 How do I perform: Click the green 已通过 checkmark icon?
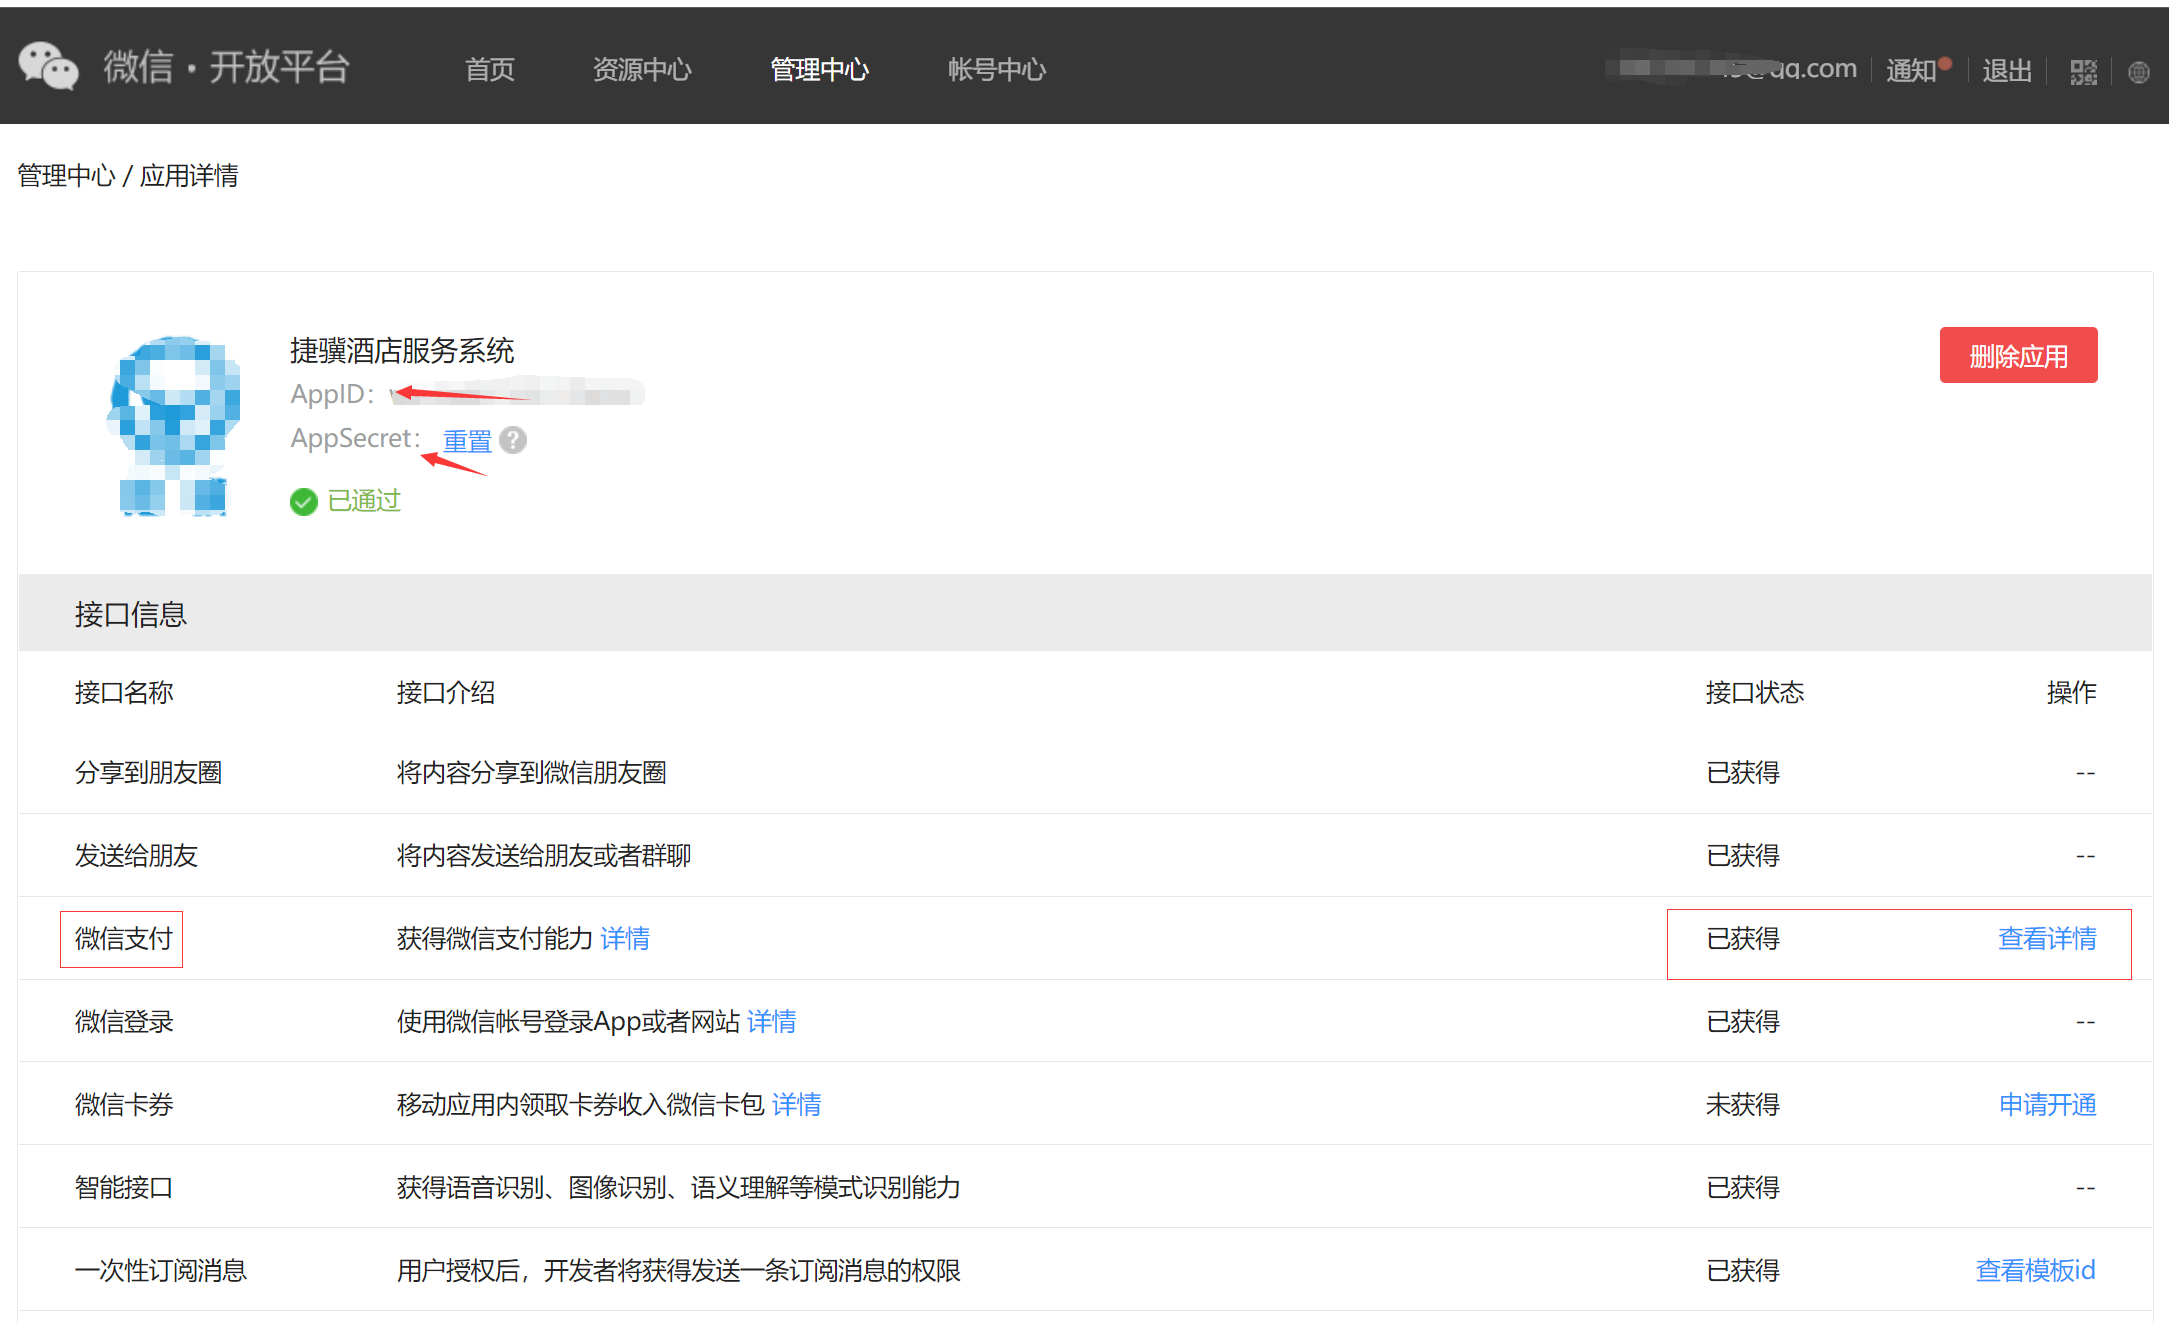[x=303, y=501]
